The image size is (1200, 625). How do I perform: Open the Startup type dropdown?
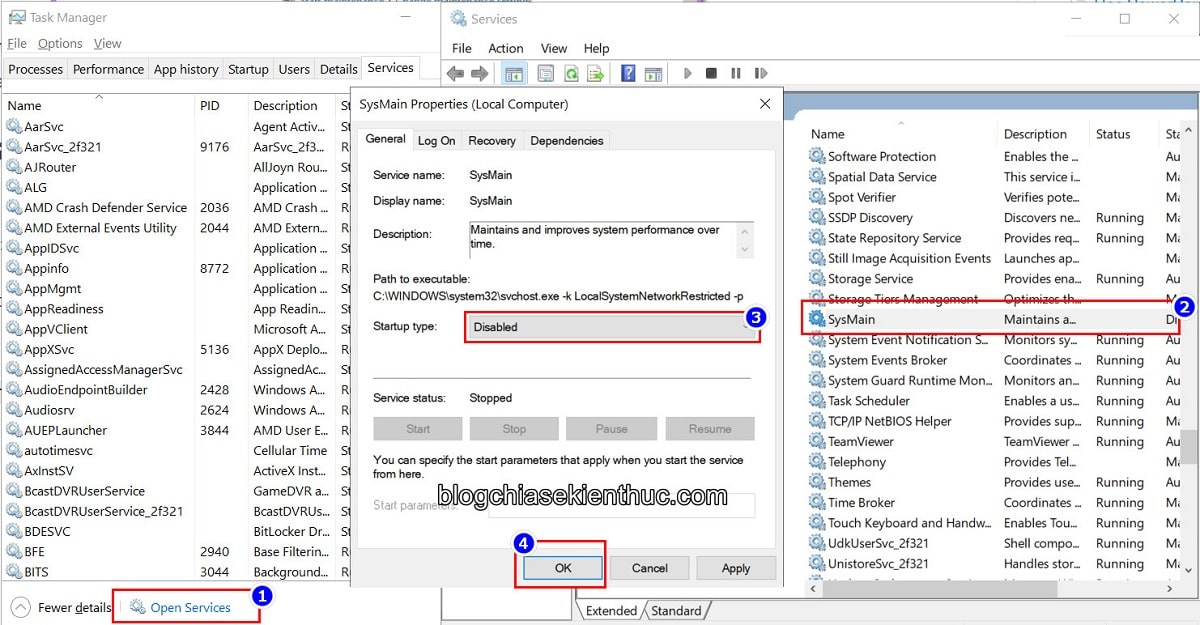(x=612, y=327)
